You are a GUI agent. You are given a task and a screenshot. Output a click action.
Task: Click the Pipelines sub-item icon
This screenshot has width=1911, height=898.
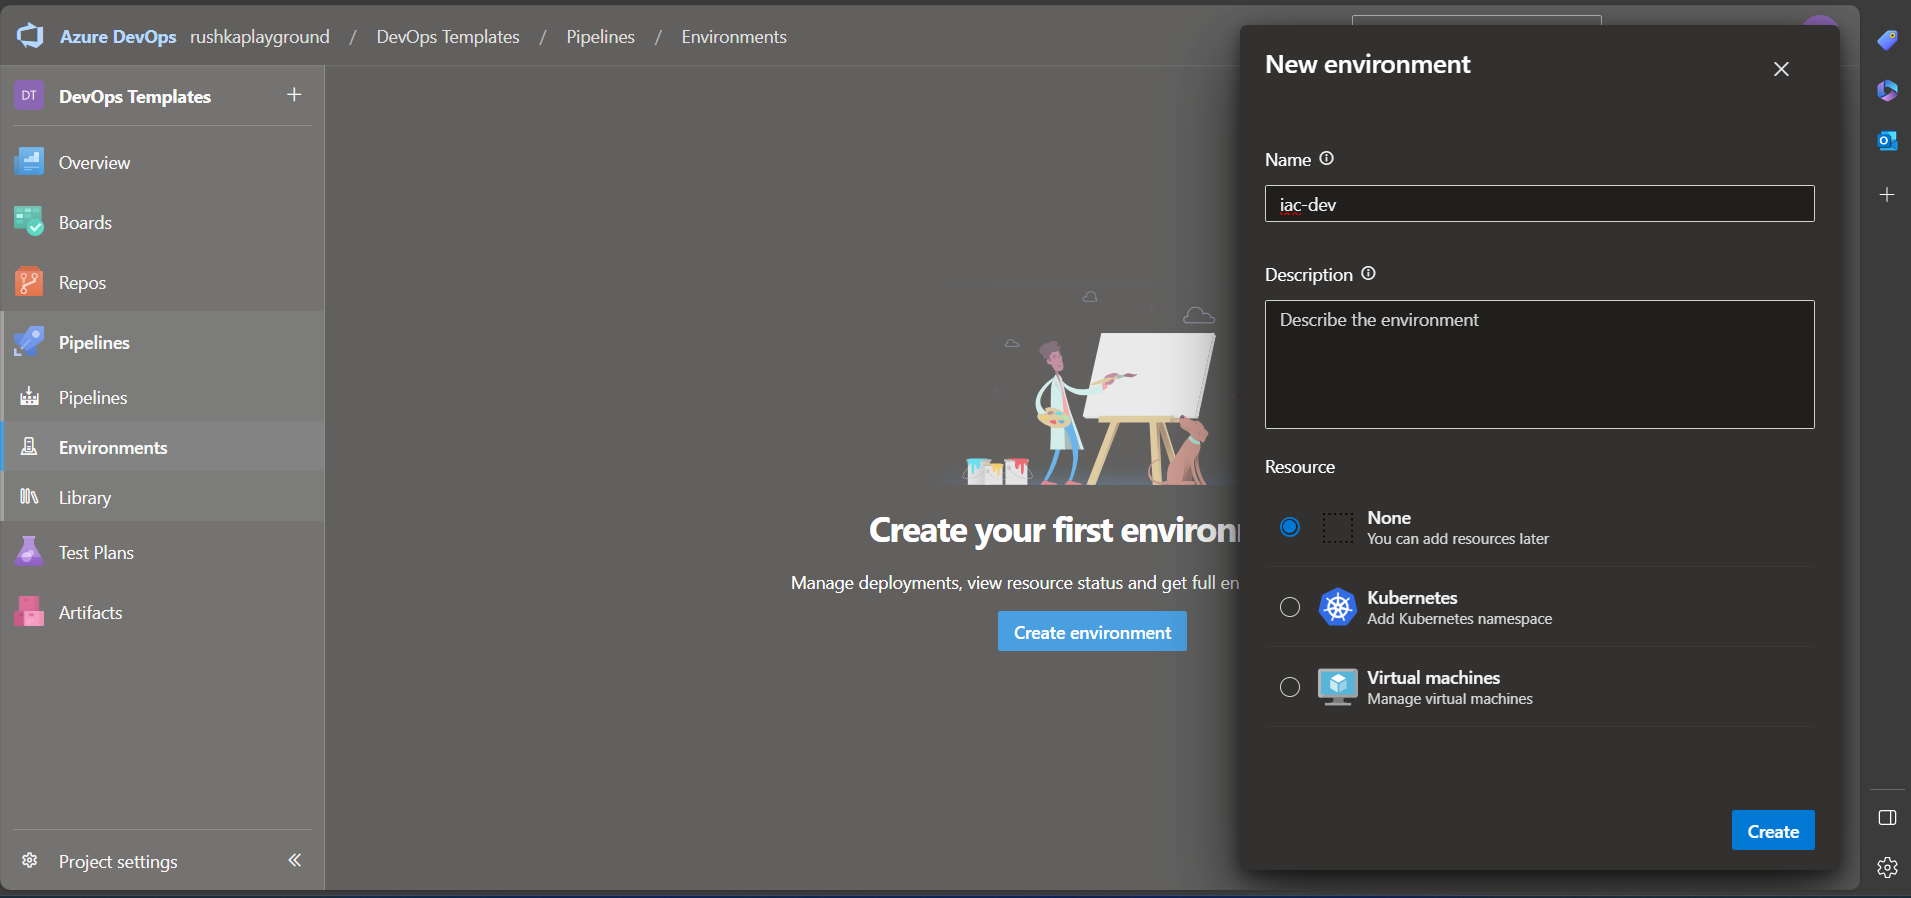(29, 397)
